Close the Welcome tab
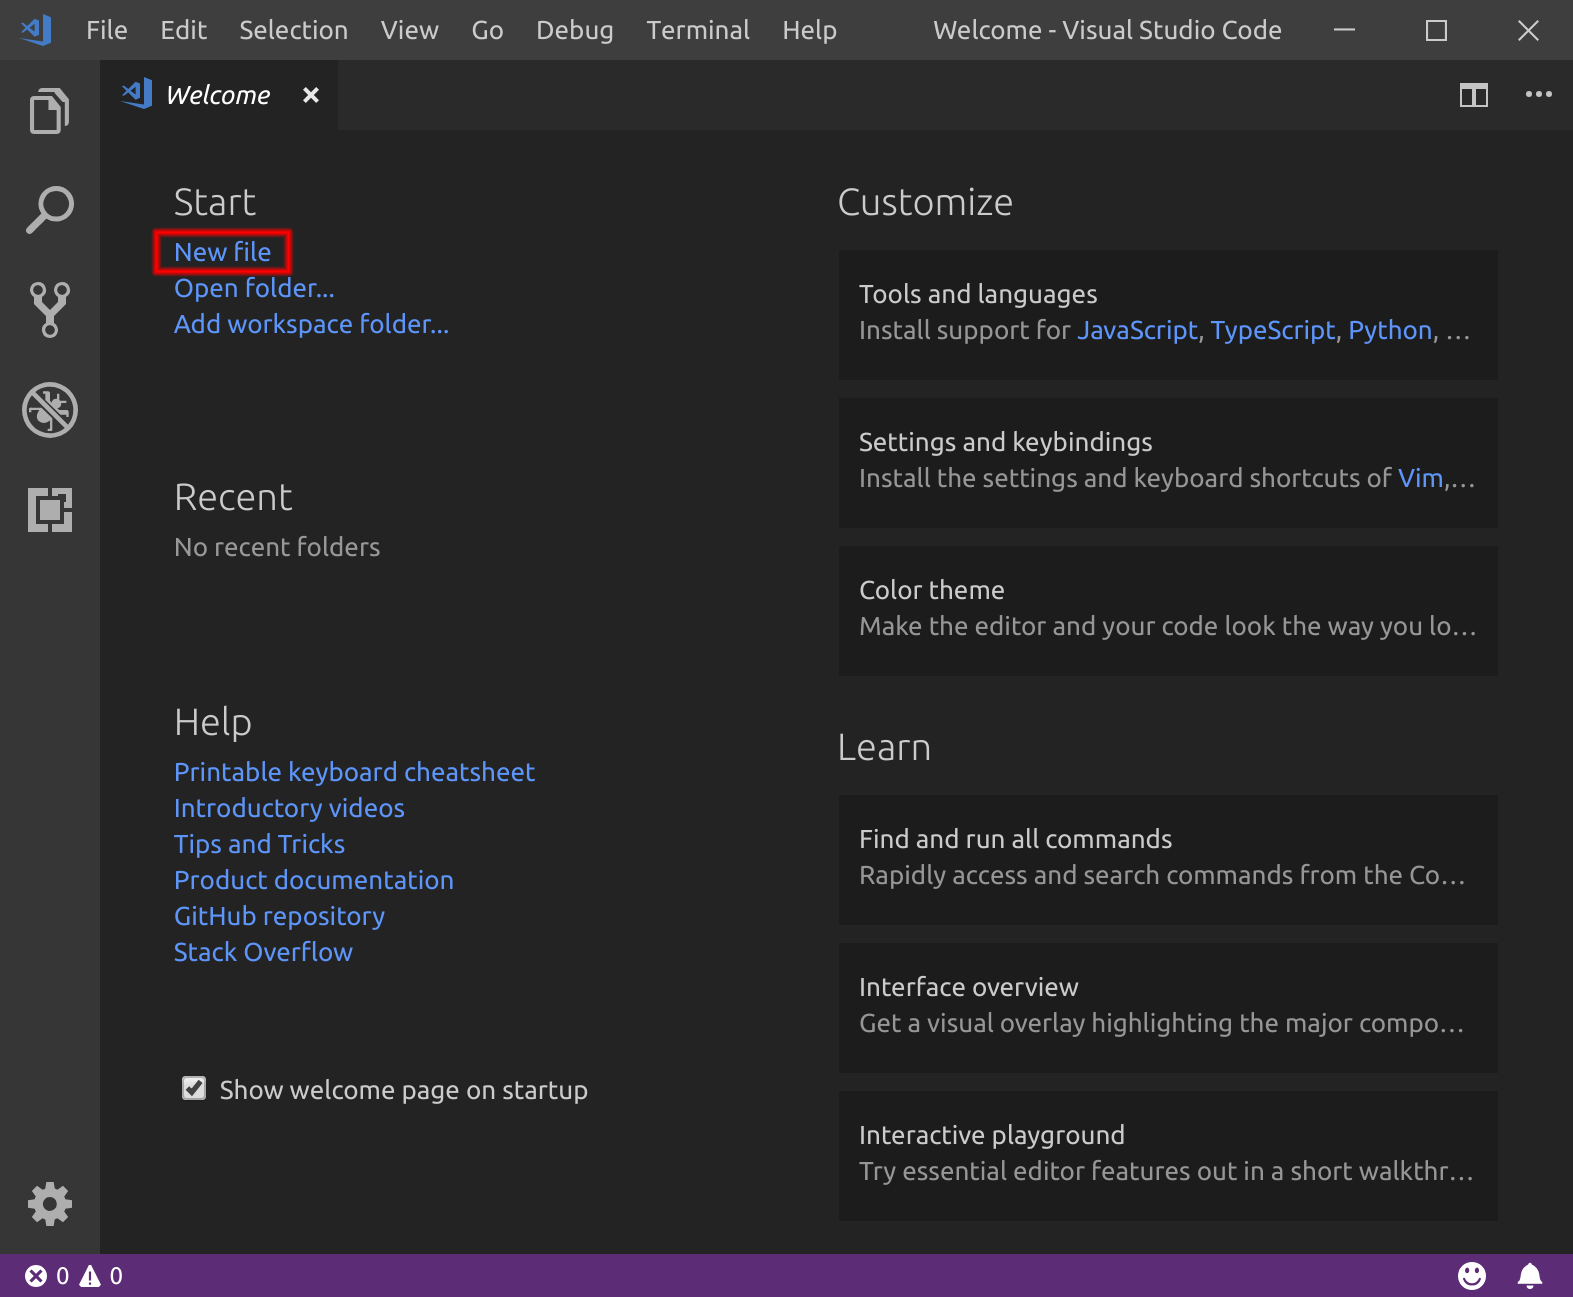This screenshot has height=1297, width=1573. pyautogui.click(x=311, y=95)
